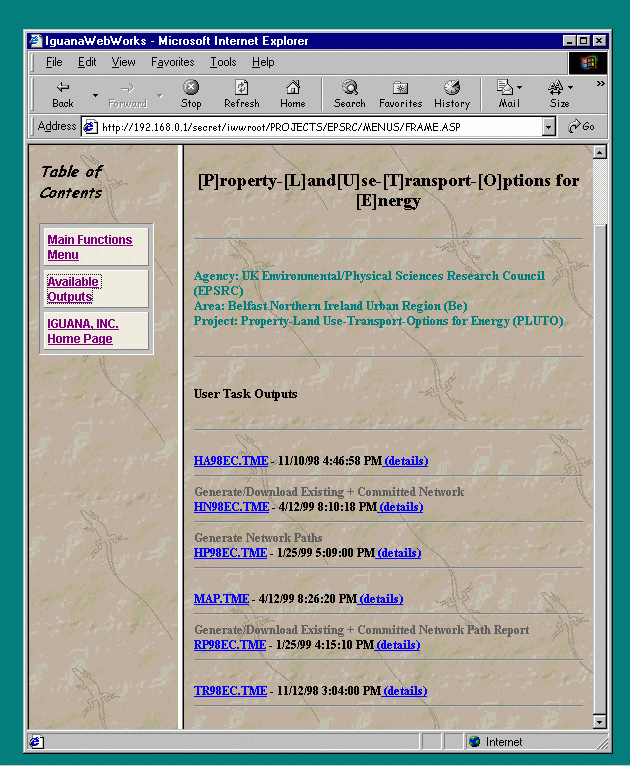Click the 'Internet' status bar zone text
This screenshot has width=630, height=766.
point(504,742)
